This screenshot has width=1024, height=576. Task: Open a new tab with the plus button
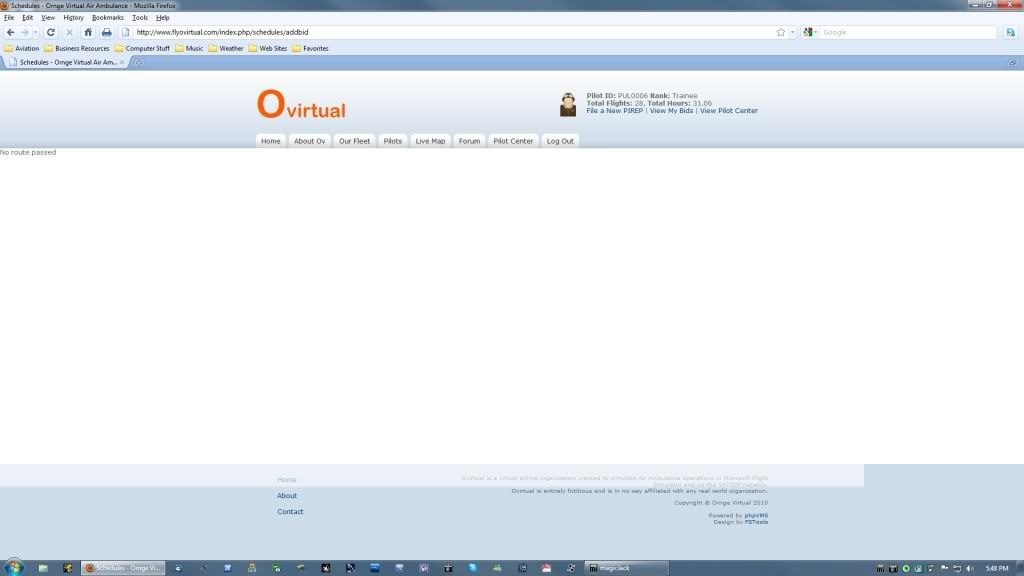tap(139, 62)
